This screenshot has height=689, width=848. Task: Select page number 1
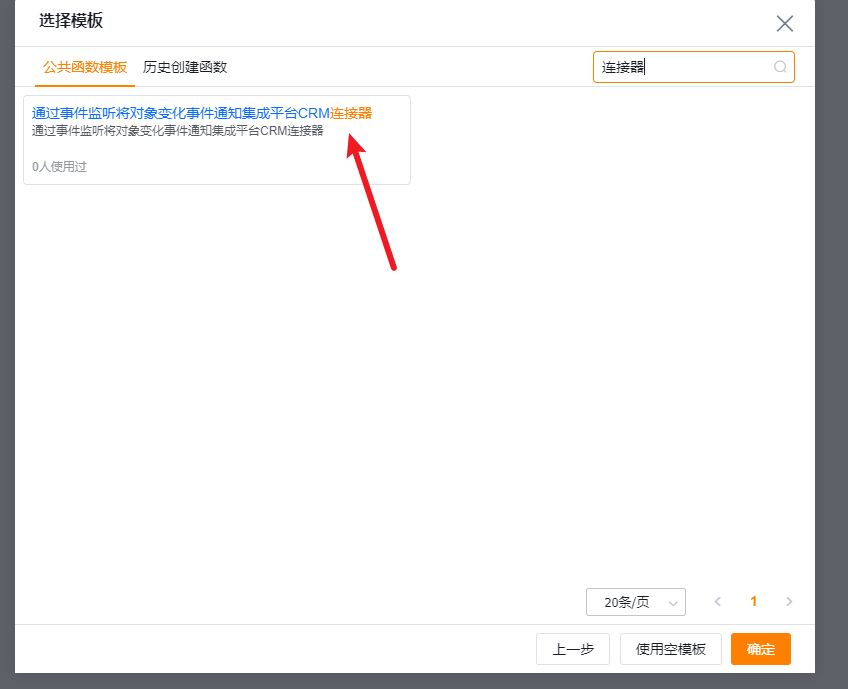753,601
